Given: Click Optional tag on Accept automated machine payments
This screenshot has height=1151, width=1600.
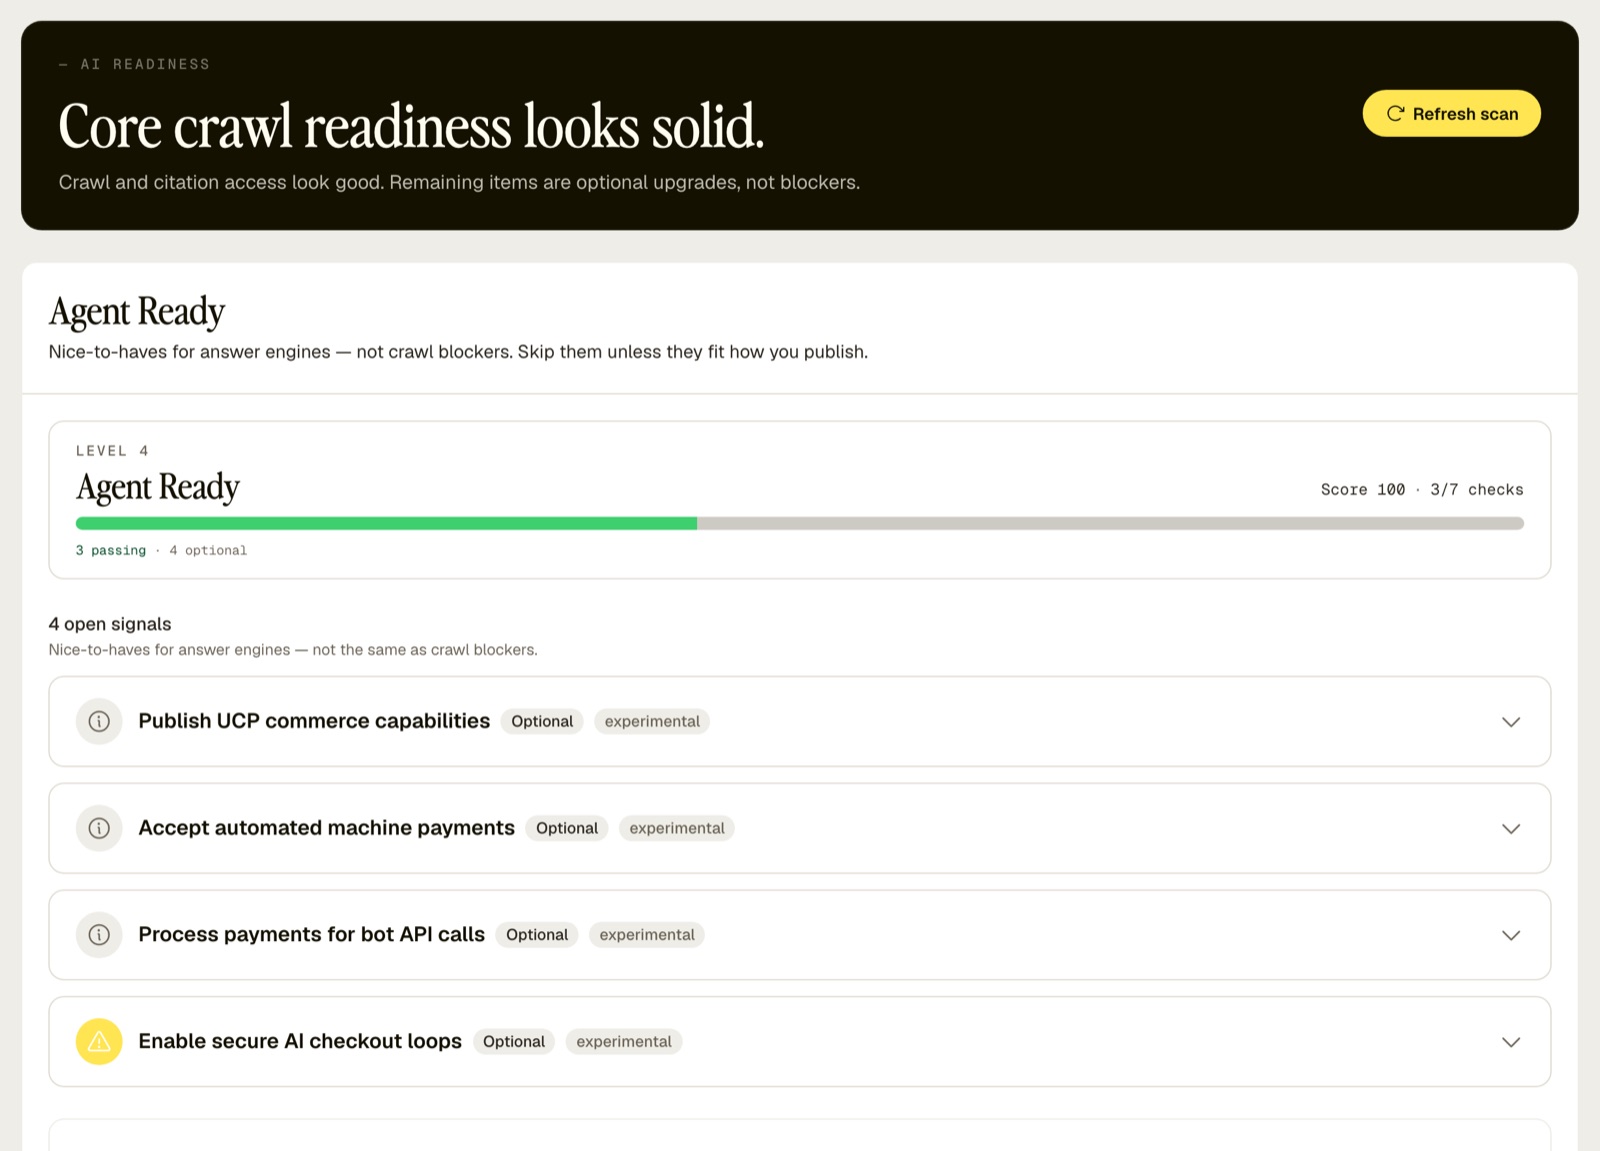Looking at the screenshot, I should pos(567,828).
